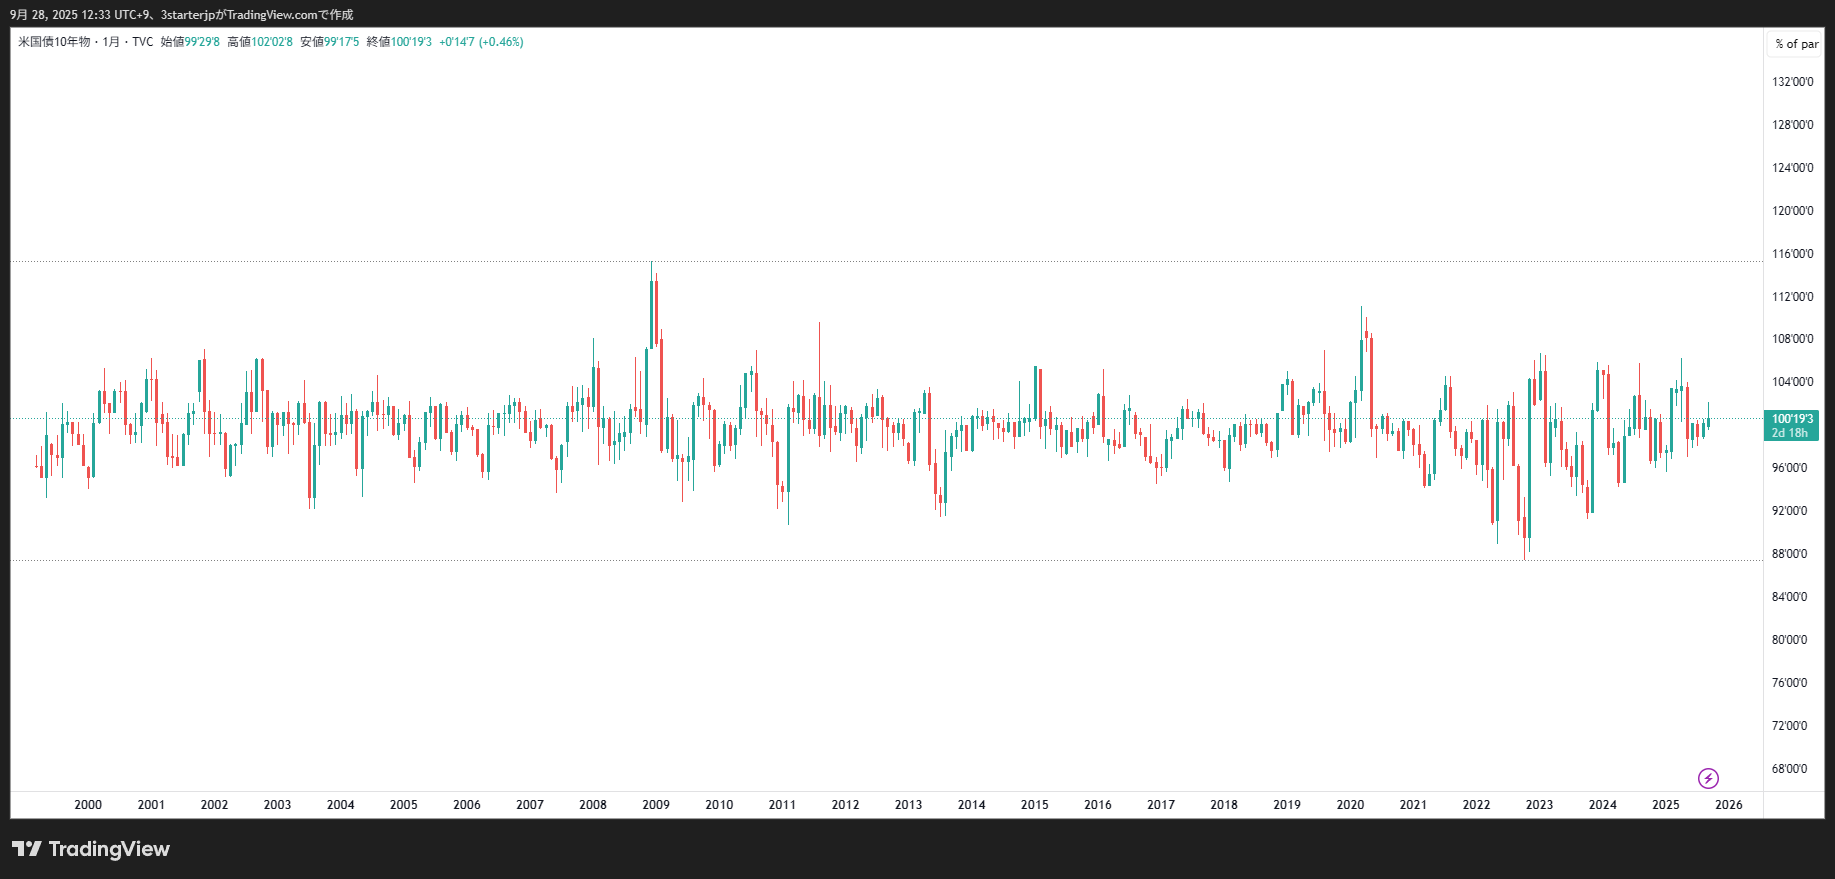Image resolution: width=1835 pixels, height=879 pixels.
Task: Click the 2009 label on time axis
Action: click(656, 805)
